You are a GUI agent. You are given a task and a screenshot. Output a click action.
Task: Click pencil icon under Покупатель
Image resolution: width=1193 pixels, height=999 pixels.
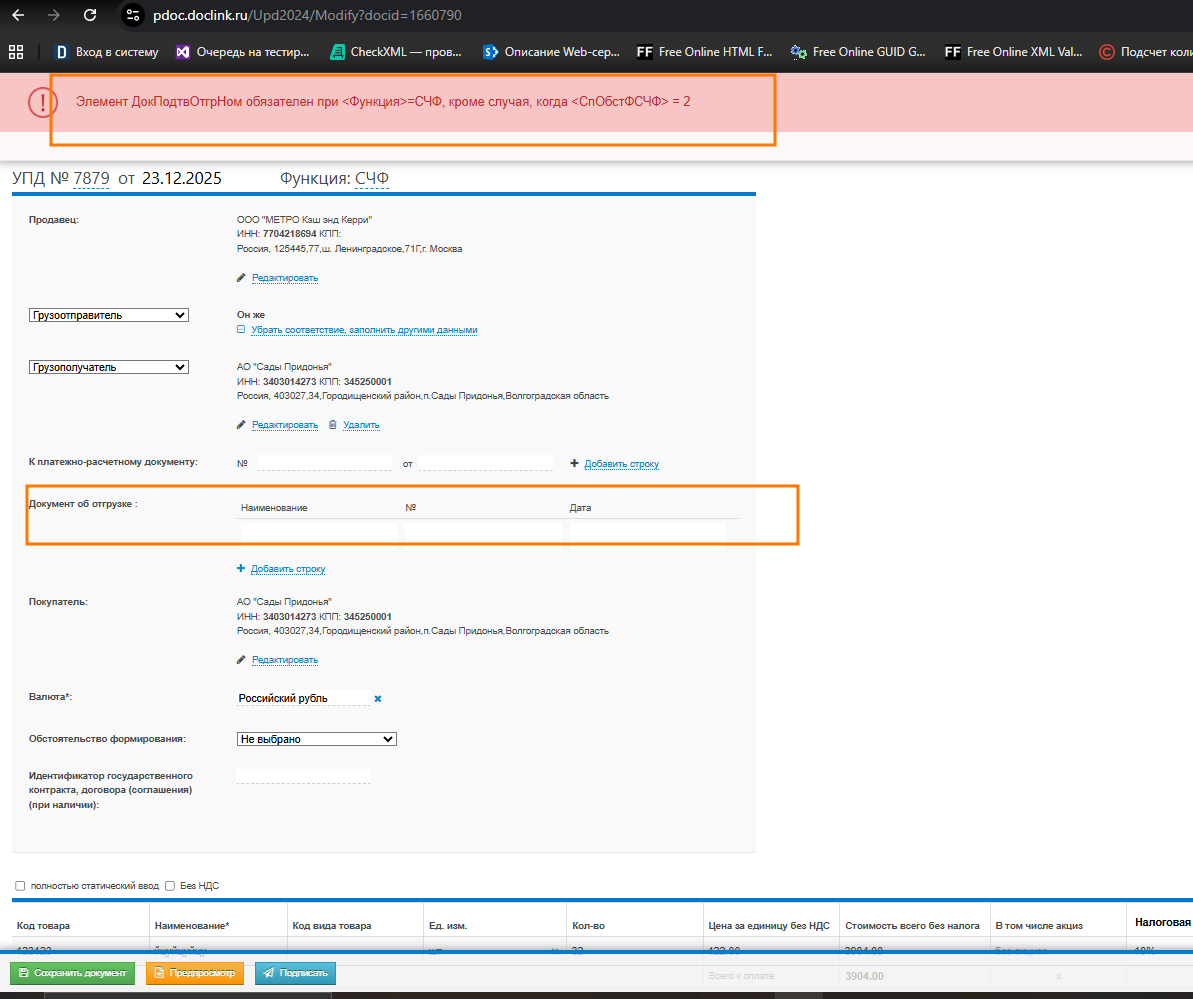coord(241,660)
